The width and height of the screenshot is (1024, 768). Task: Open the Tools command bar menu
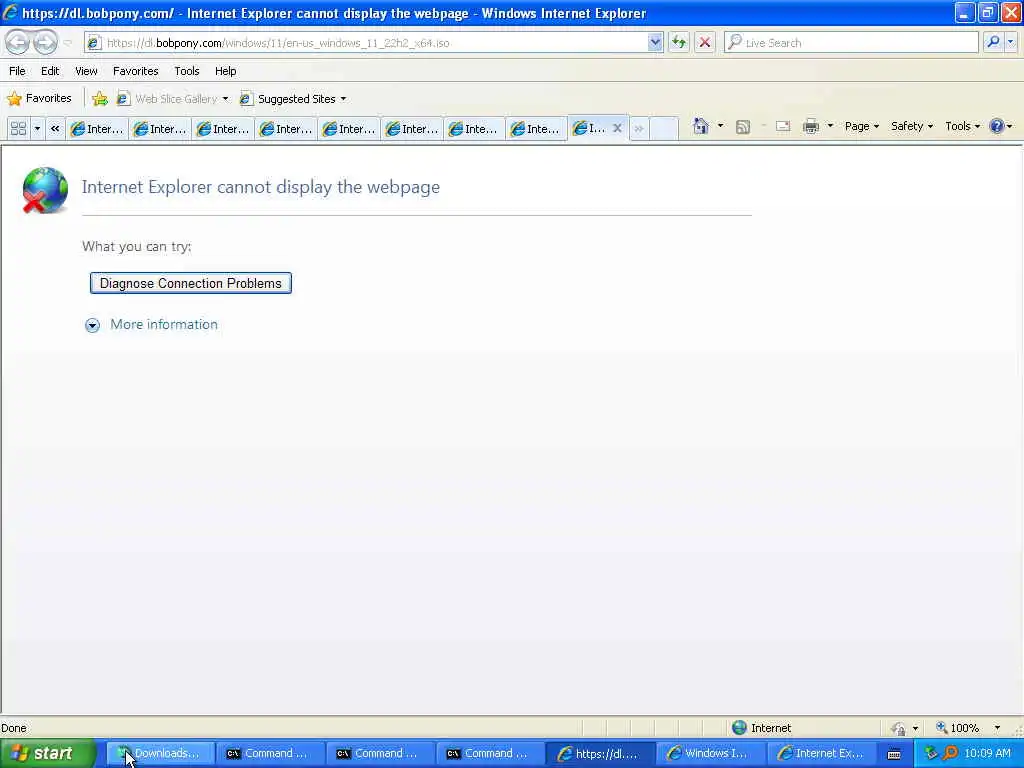point(963,126)
